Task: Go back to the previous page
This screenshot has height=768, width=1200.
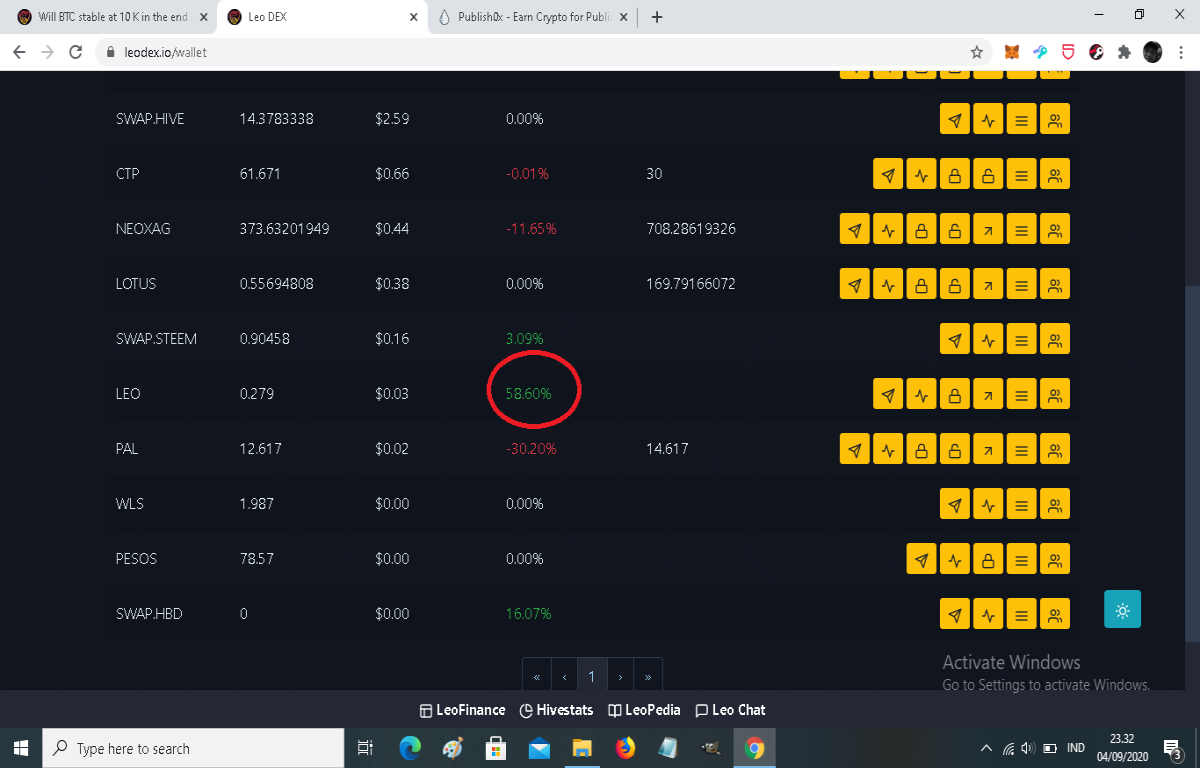Action: (x=19, y=52)
